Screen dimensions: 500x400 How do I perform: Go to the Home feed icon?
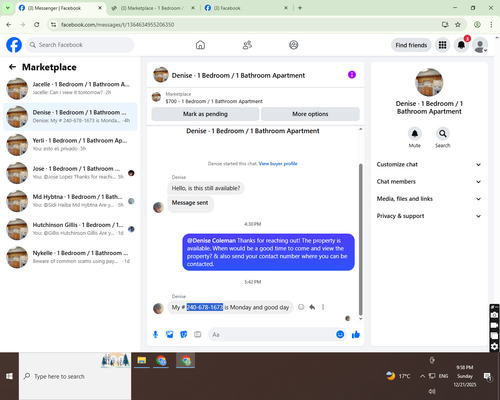(x=200, y=45)
